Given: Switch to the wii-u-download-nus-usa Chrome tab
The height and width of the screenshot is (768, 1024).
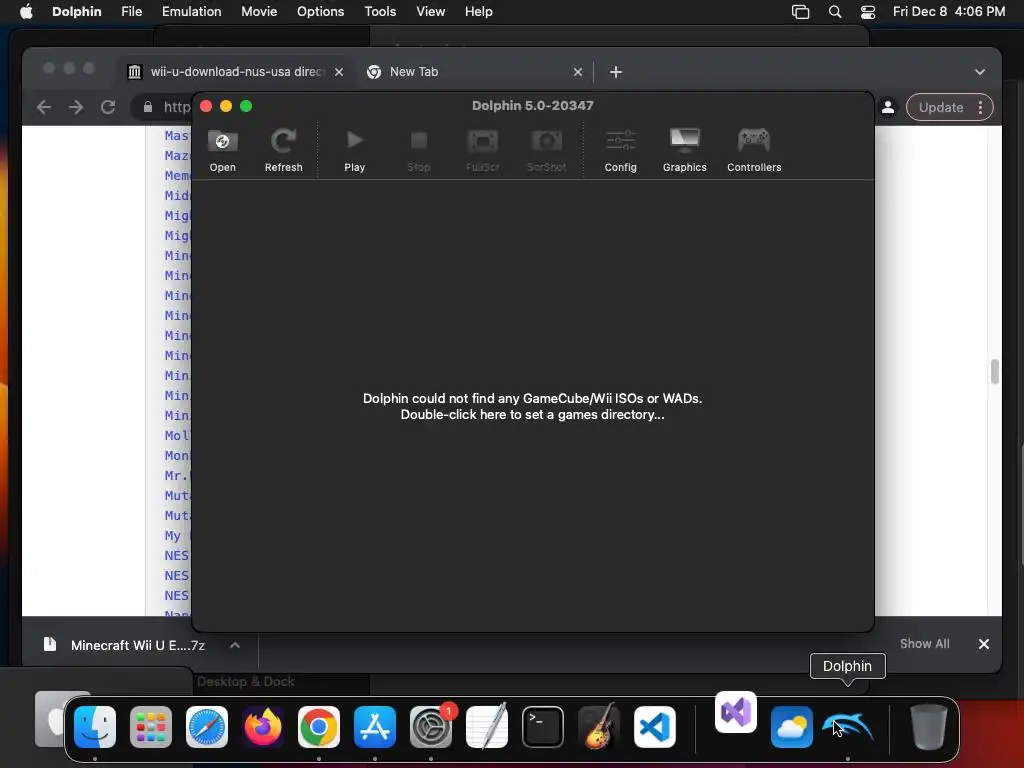Looking at the screenshot, I should (x=235, y=72).
